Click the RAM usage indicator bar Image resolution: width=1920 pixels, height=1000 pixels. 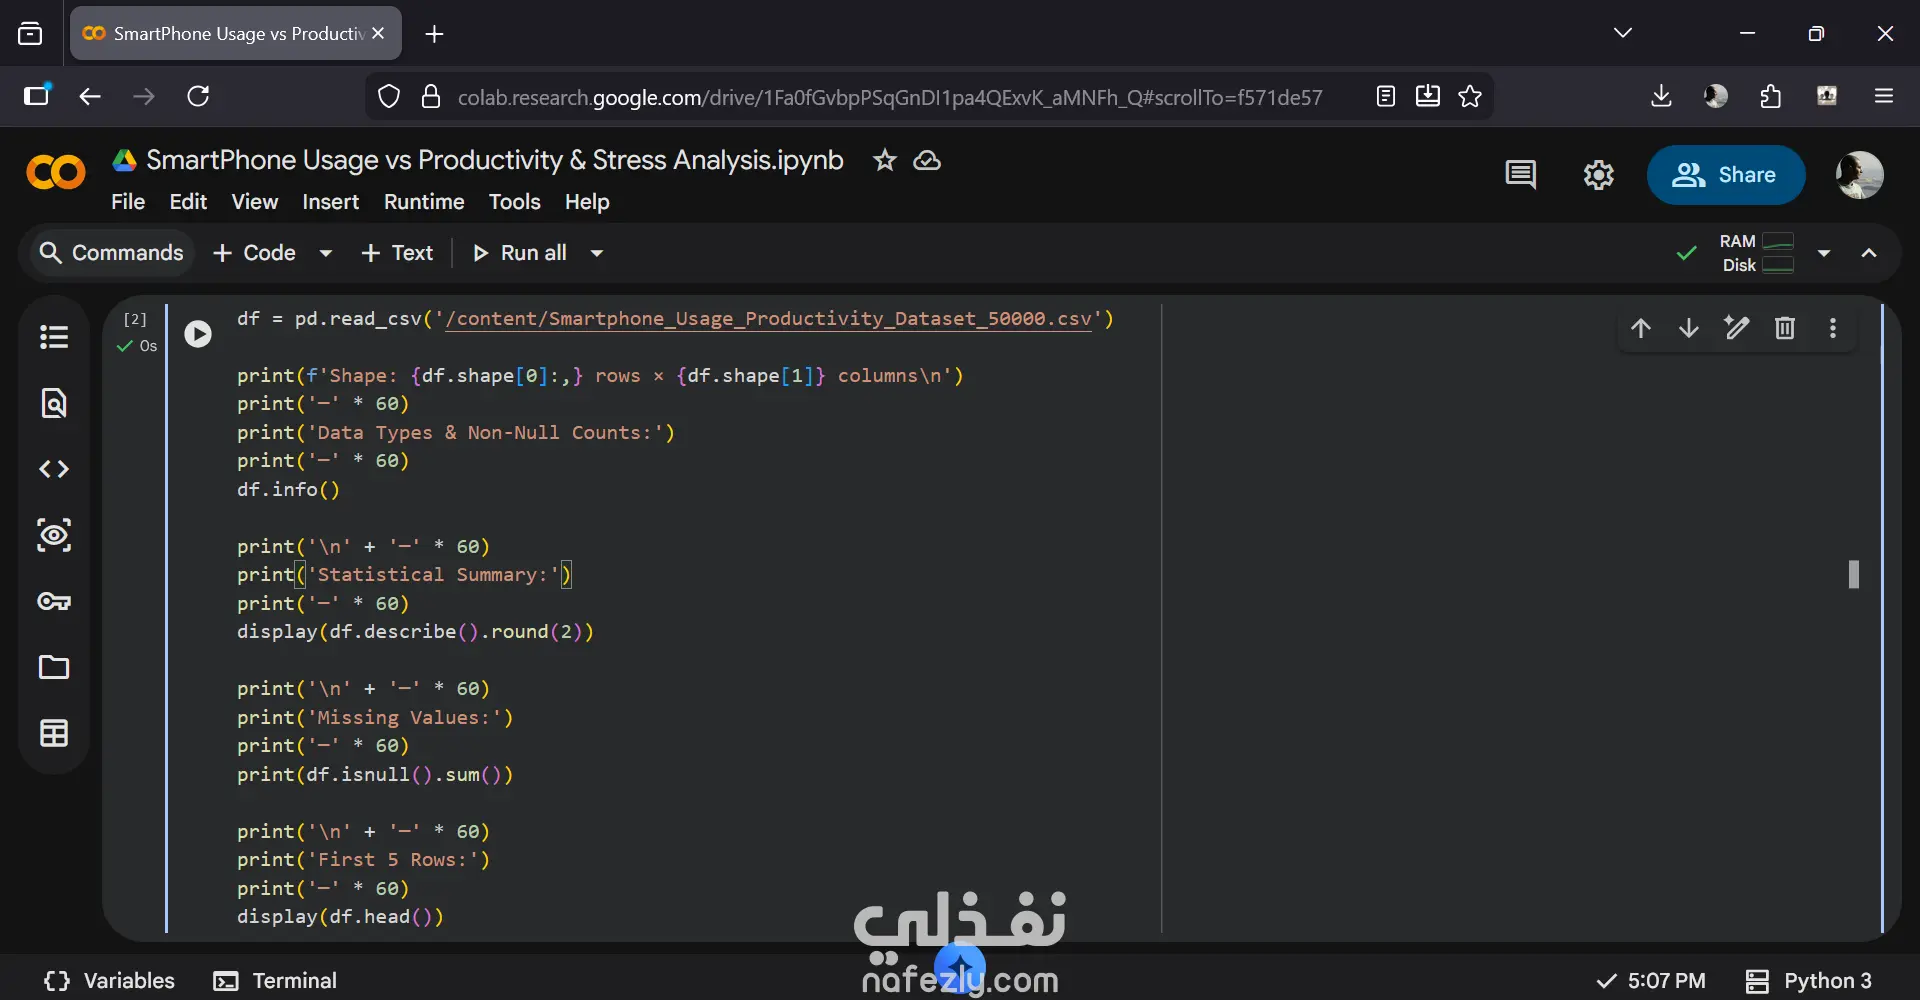pyautogui.click(x=1778, y=241)
